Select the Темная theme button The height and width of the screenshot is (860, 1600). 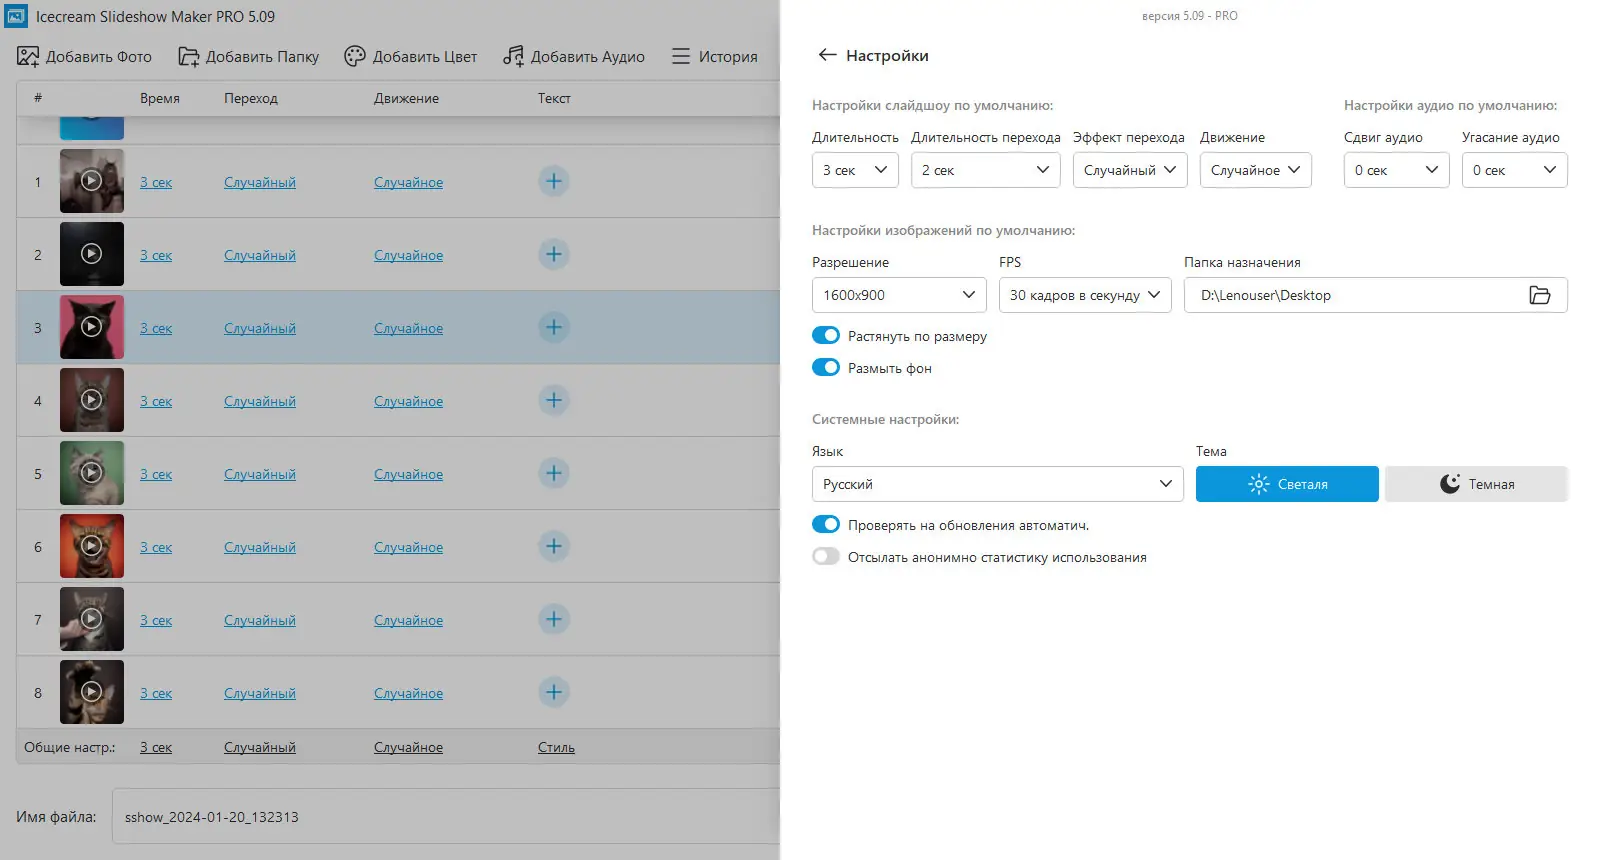(1476, 484)
